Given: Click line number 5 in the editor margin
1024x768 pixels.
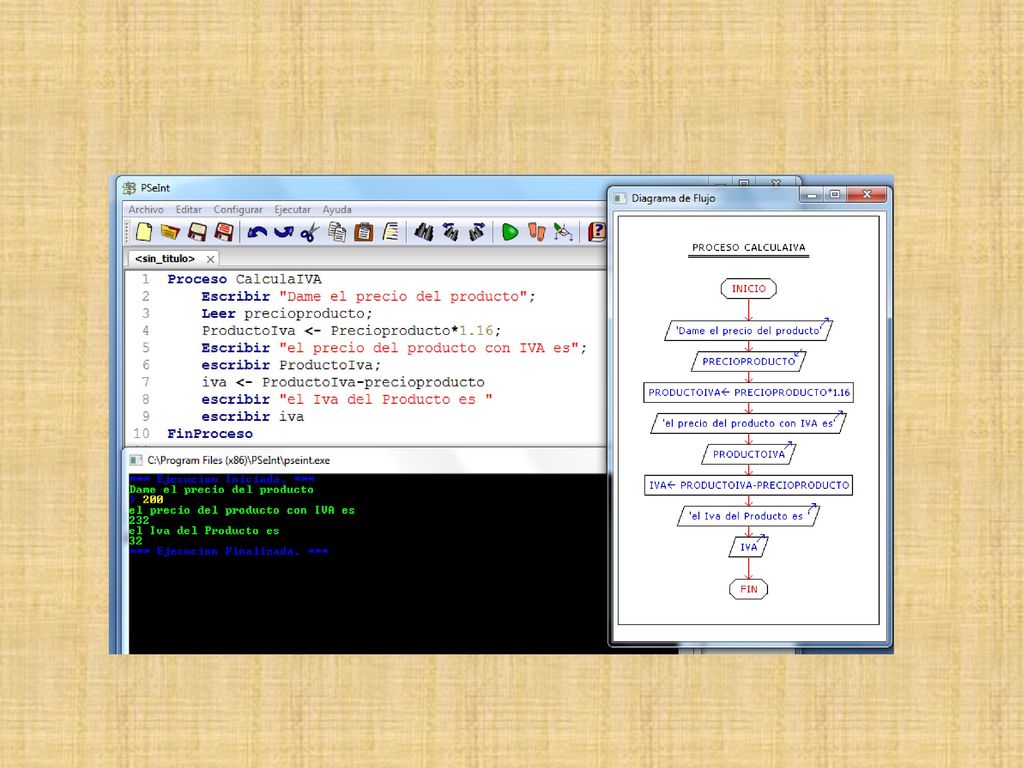Looking at the screenshot, I should coord(145,348).
